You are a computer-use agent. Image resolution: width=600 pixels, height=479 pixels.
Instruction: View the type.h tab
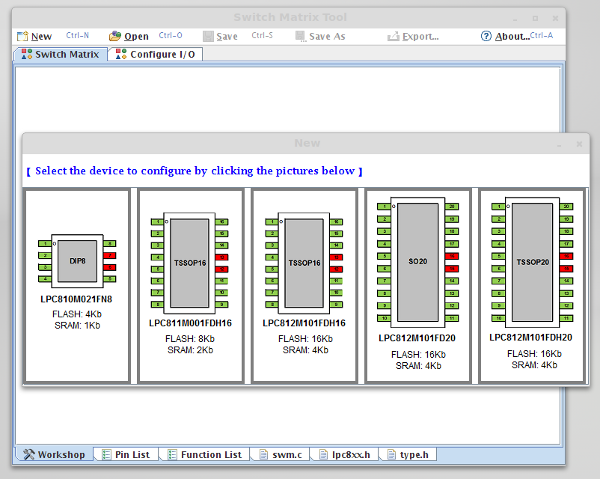click(408, 455)
